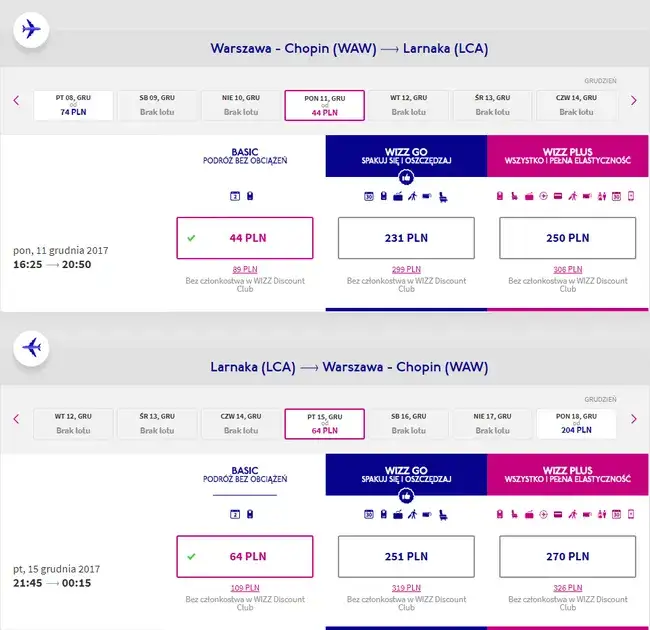
Task: Click the 89 PLN non-member price link
Action: point(245,270)
